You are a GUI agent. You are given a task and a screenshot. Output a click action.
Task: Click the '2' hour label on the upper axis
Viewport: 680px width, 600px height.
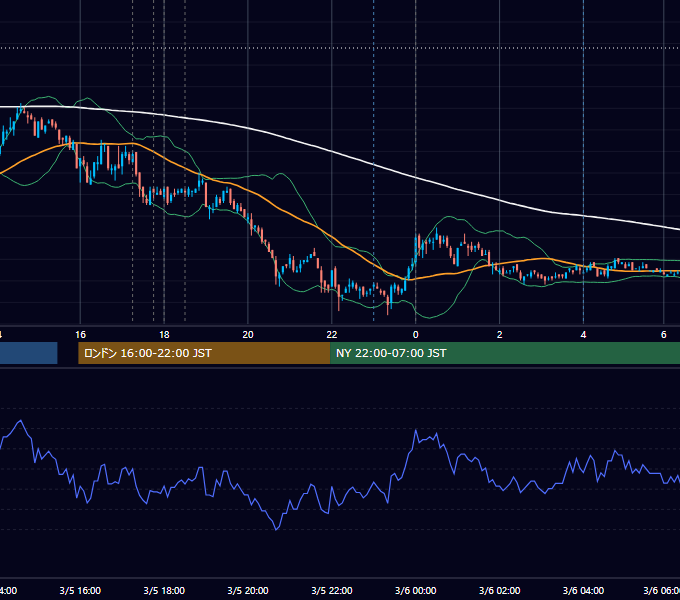[x=500, y=335]
